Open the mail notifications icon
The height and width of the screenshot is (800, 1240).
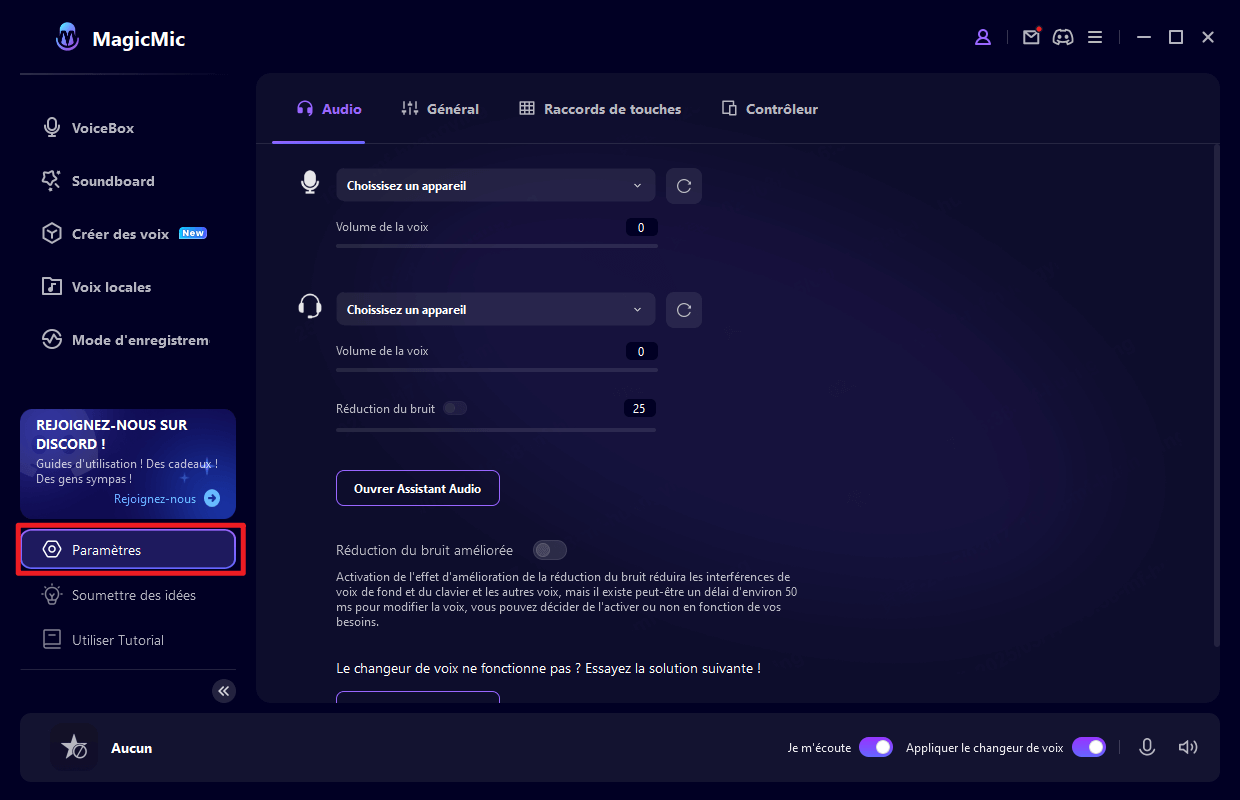pos(1031,37)
